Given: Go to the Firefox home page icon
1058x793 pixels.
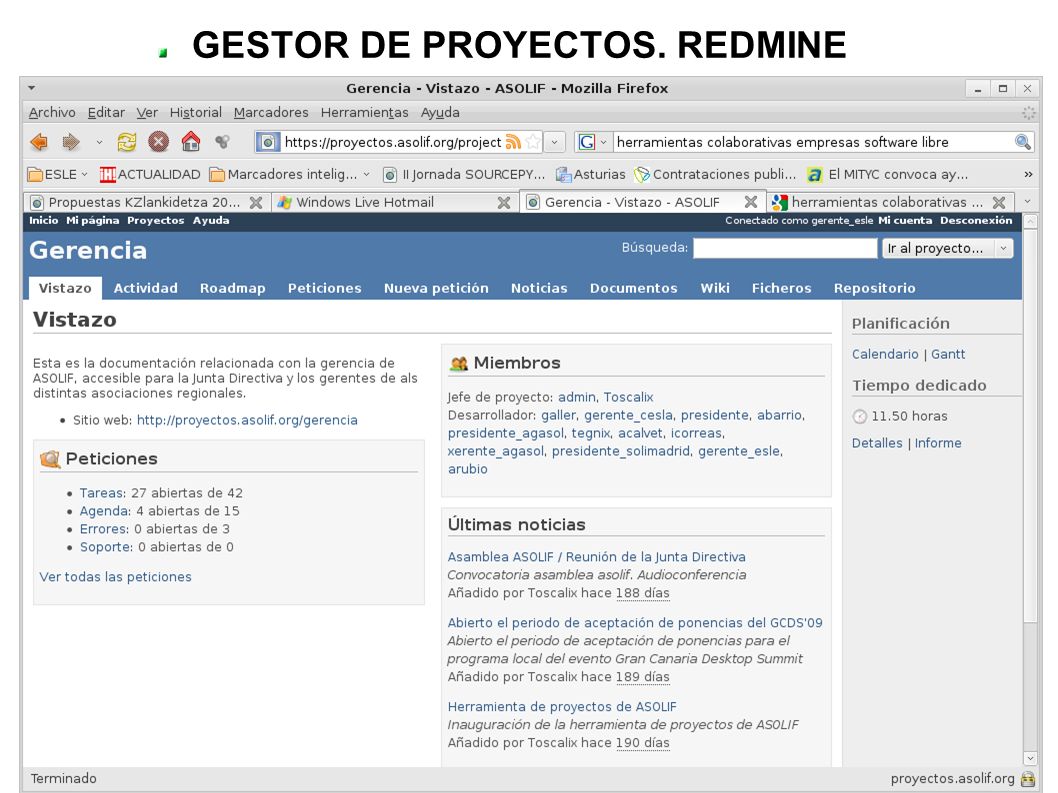Looking at the screenshot, I should (191, 142).
